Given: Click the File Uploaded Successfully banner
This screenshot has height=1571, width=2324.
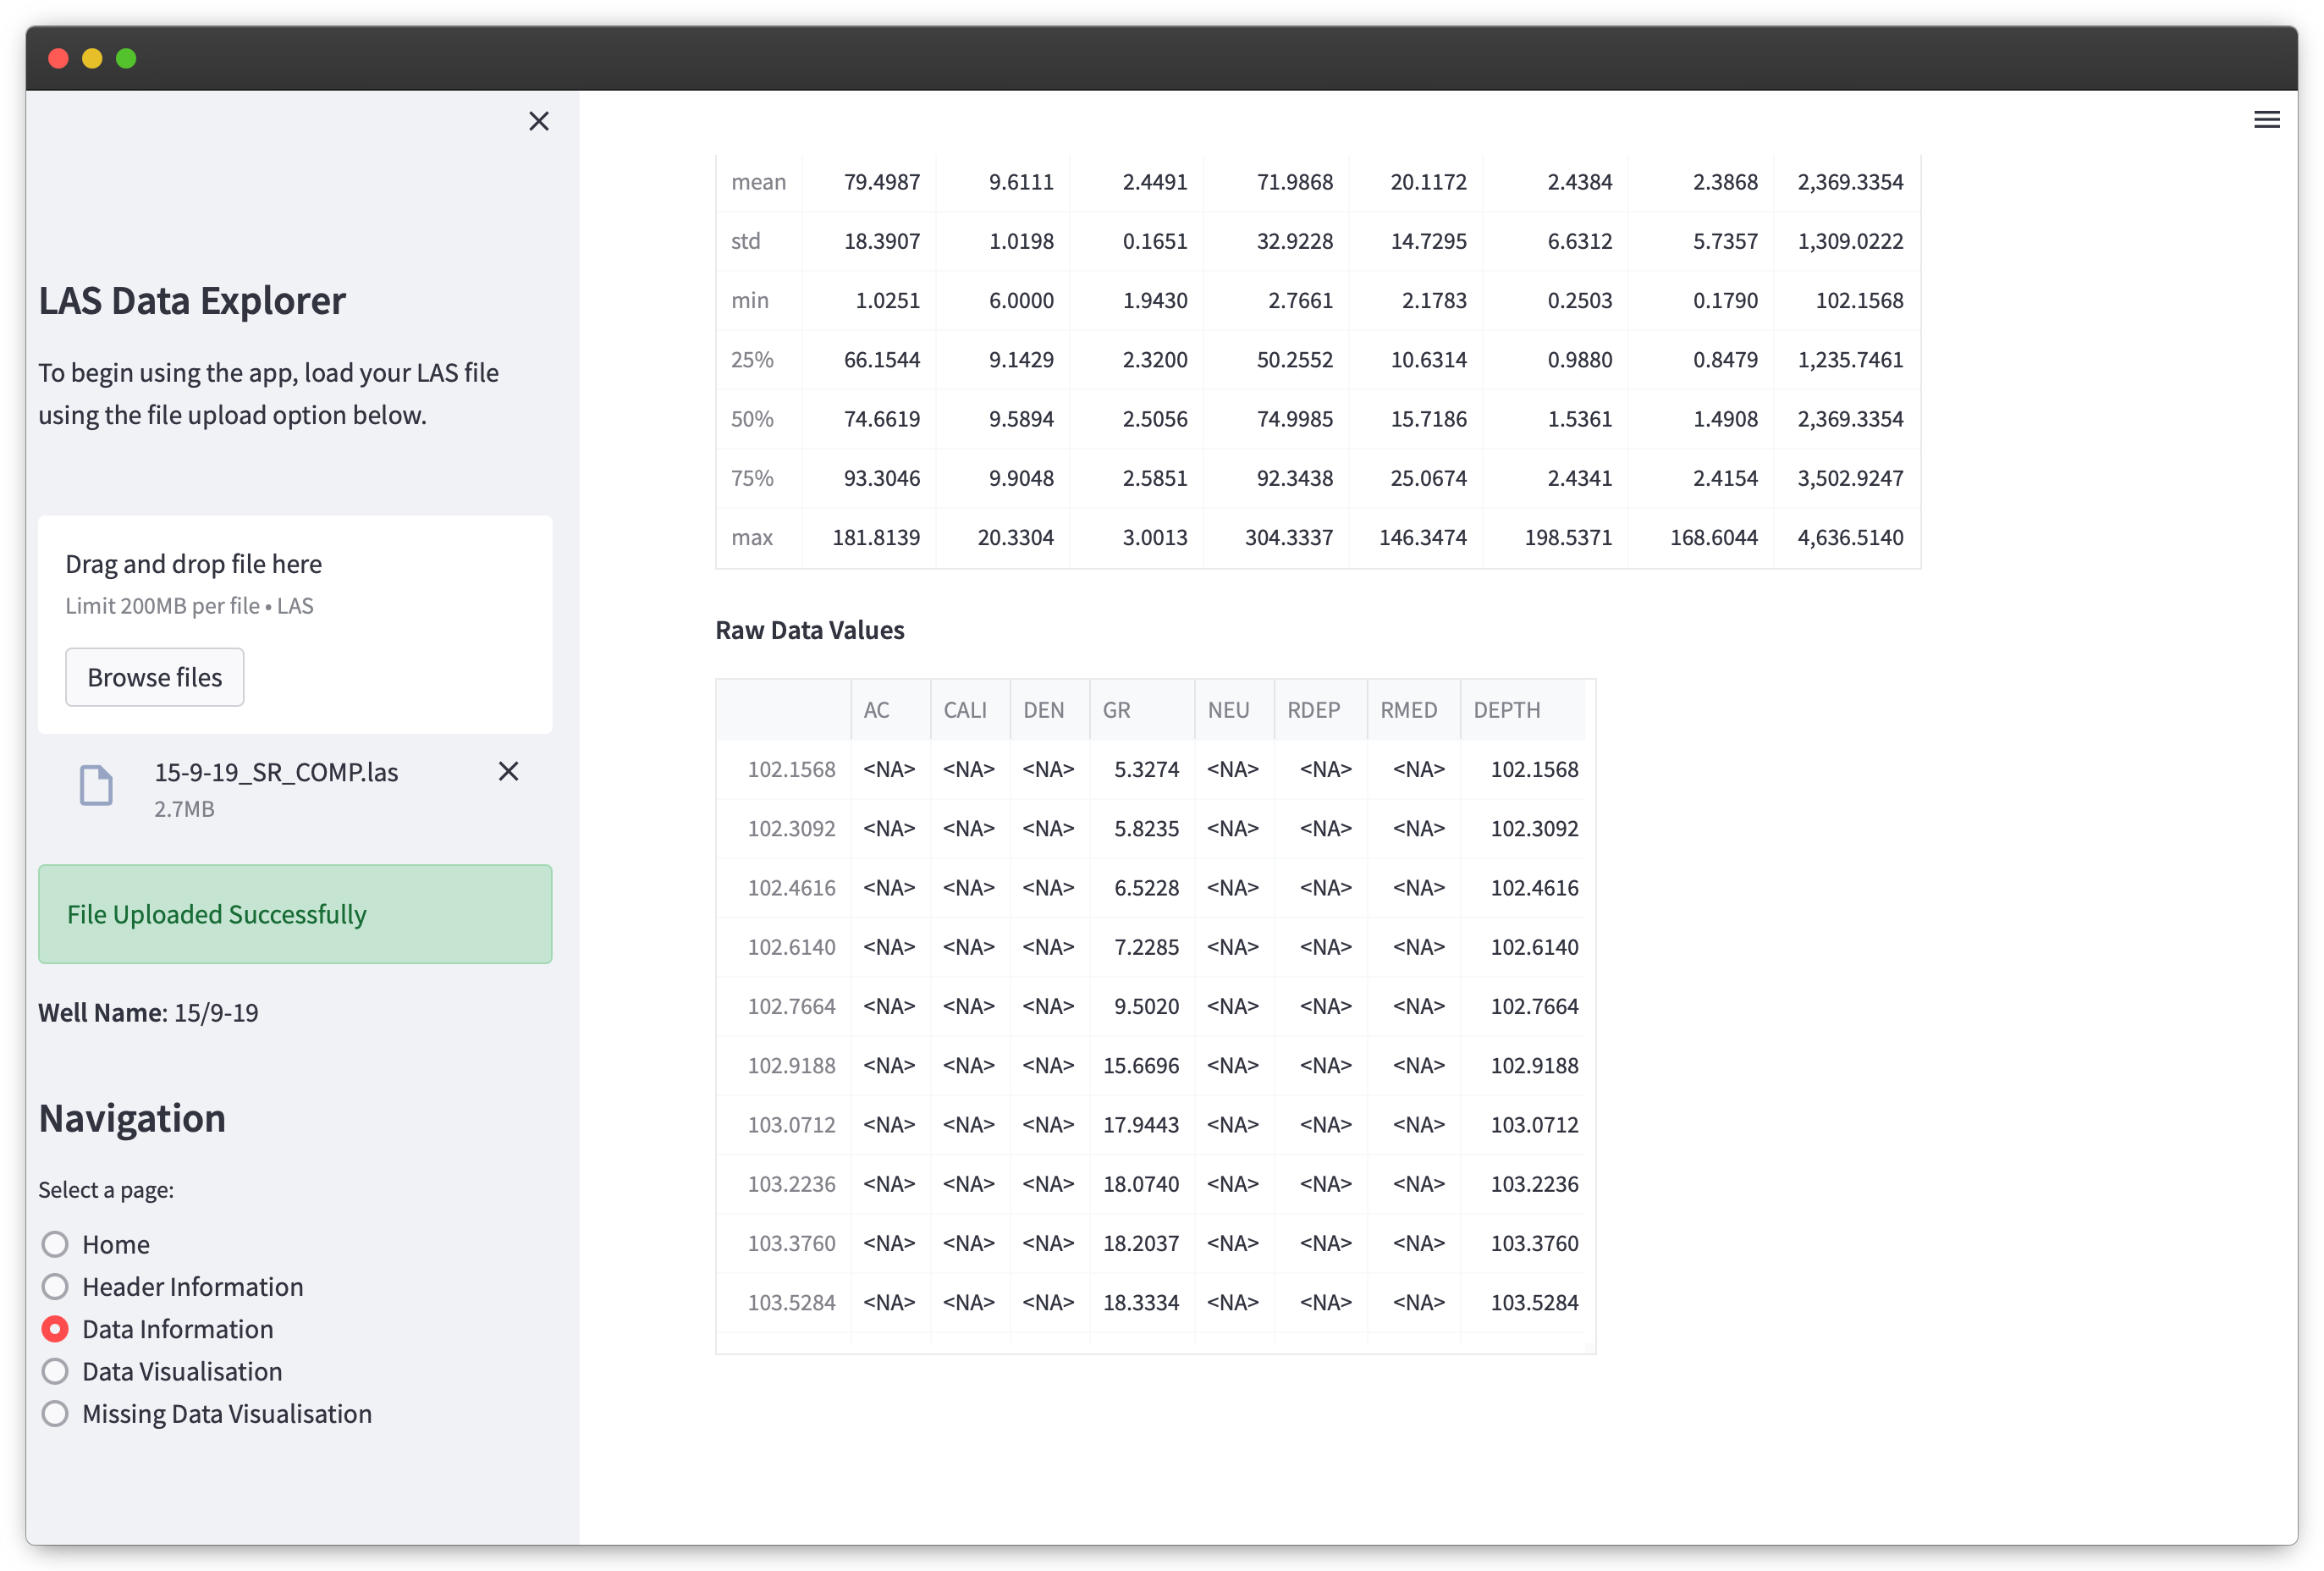Looking at the screenshot, I should pyautogui.click(x=295, y=914).
